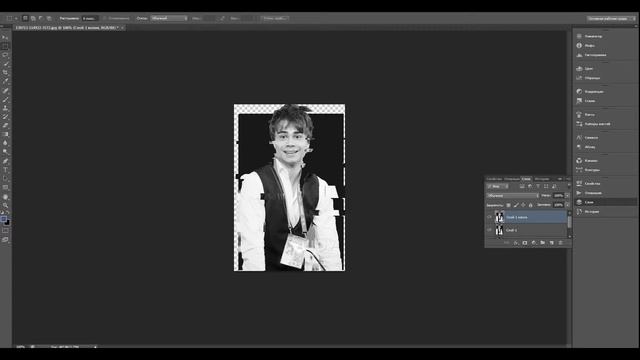Viewport: 640px width, 360px height.
Task: Open the Коррекция panel
Action: 594,92
